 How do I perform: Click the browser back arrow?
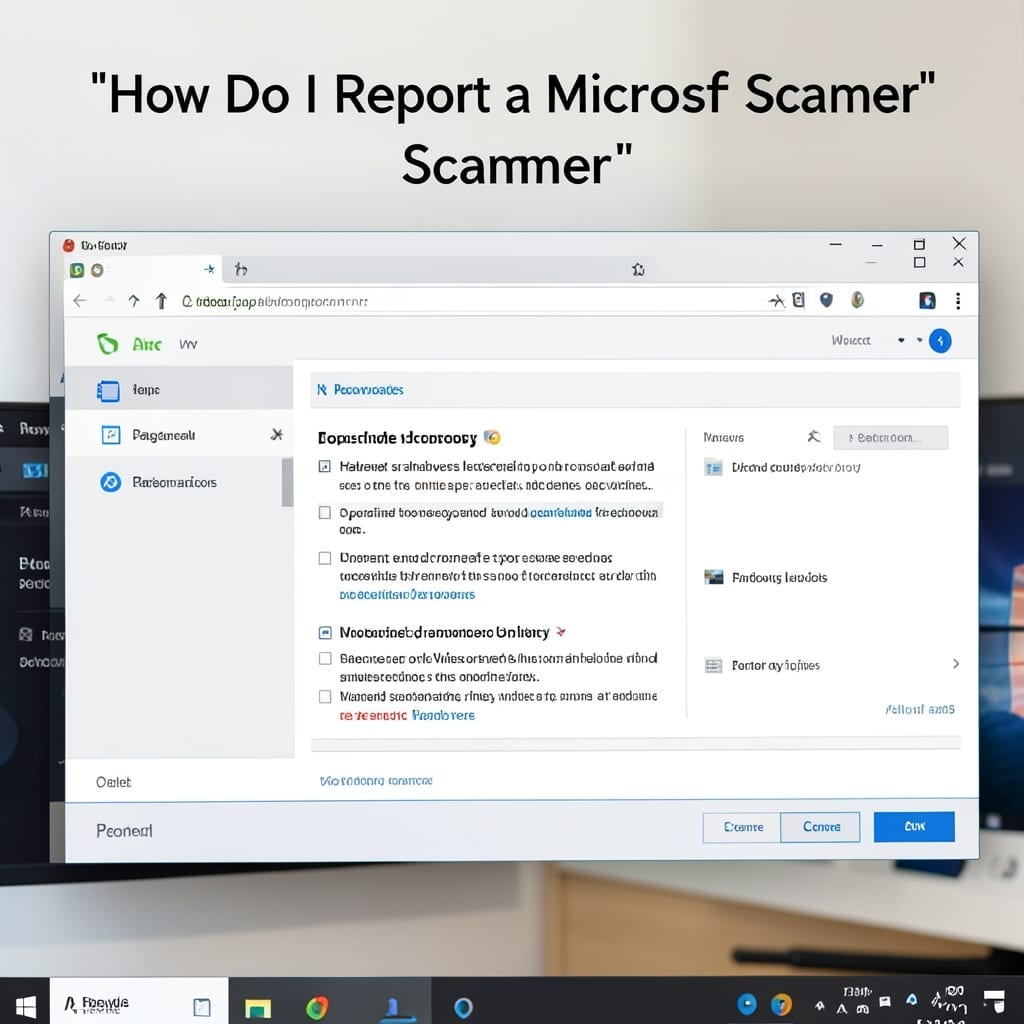point(80,300)
